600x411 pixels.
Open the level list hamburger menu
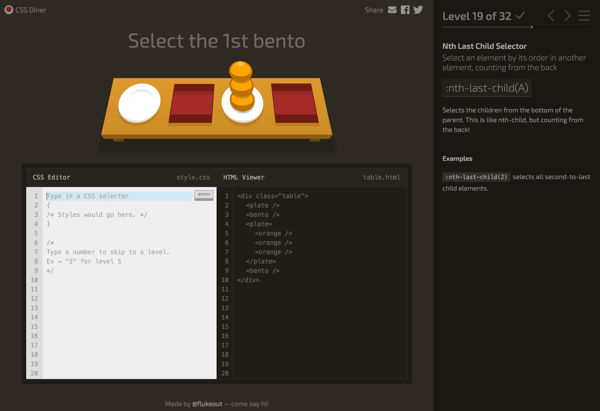point(584,16)
